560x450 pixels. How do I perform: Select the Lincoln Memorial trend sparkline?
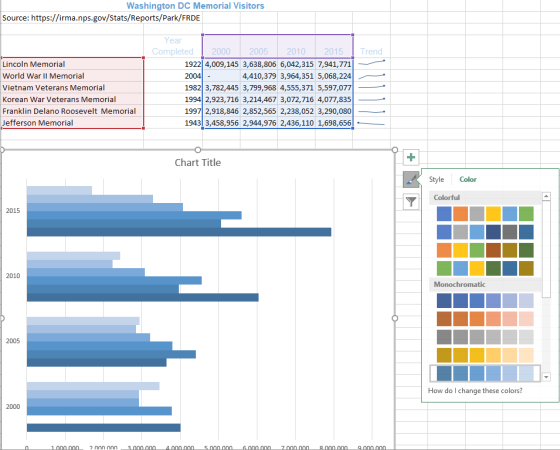[x=371, y=63]
